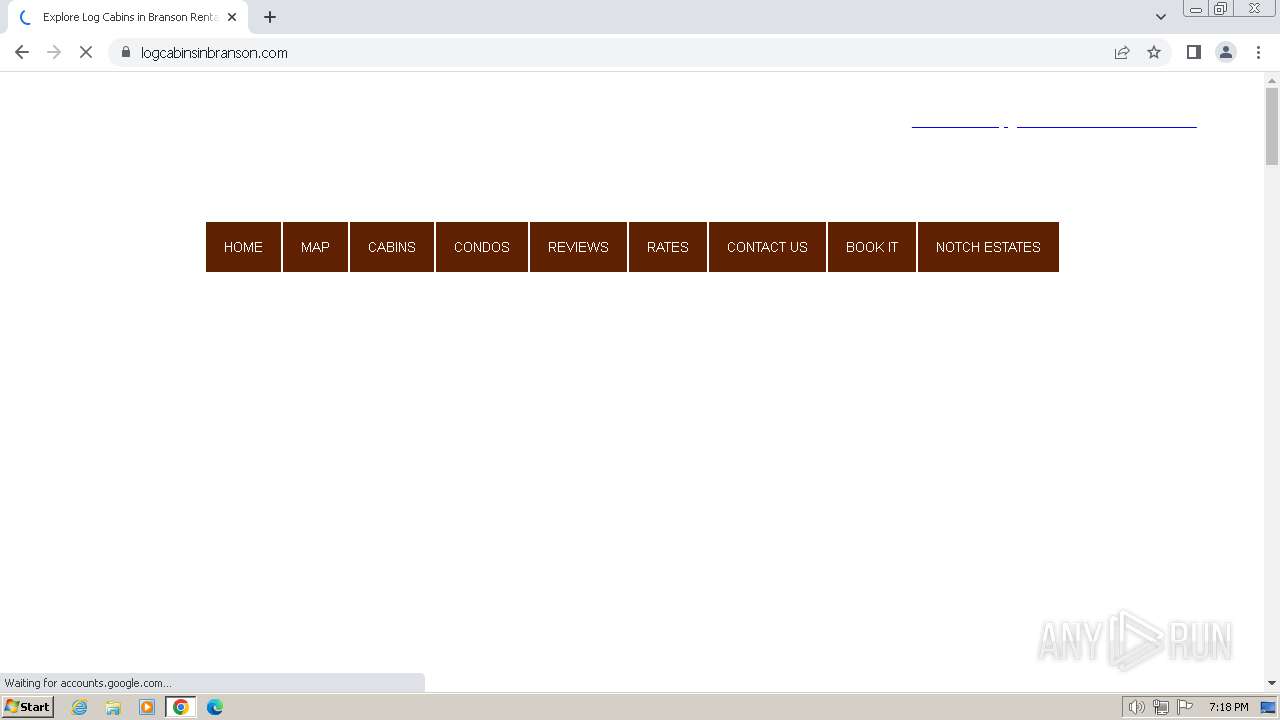Open the MAP page
This screenshot has height=720, width=1280.
coord(315,247)
